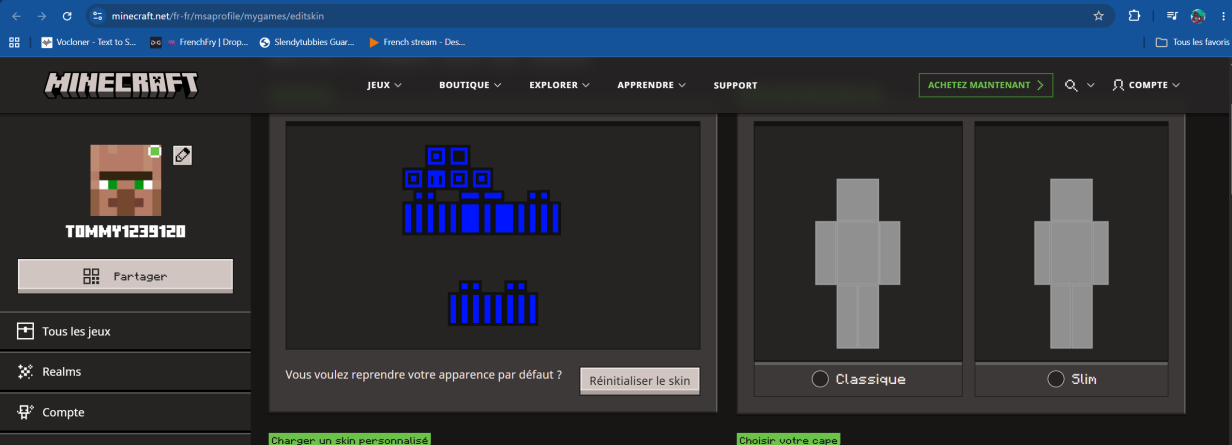Open the French stream bookmark
Viewport: 1232px width, 445px height.
pos(416,42)
